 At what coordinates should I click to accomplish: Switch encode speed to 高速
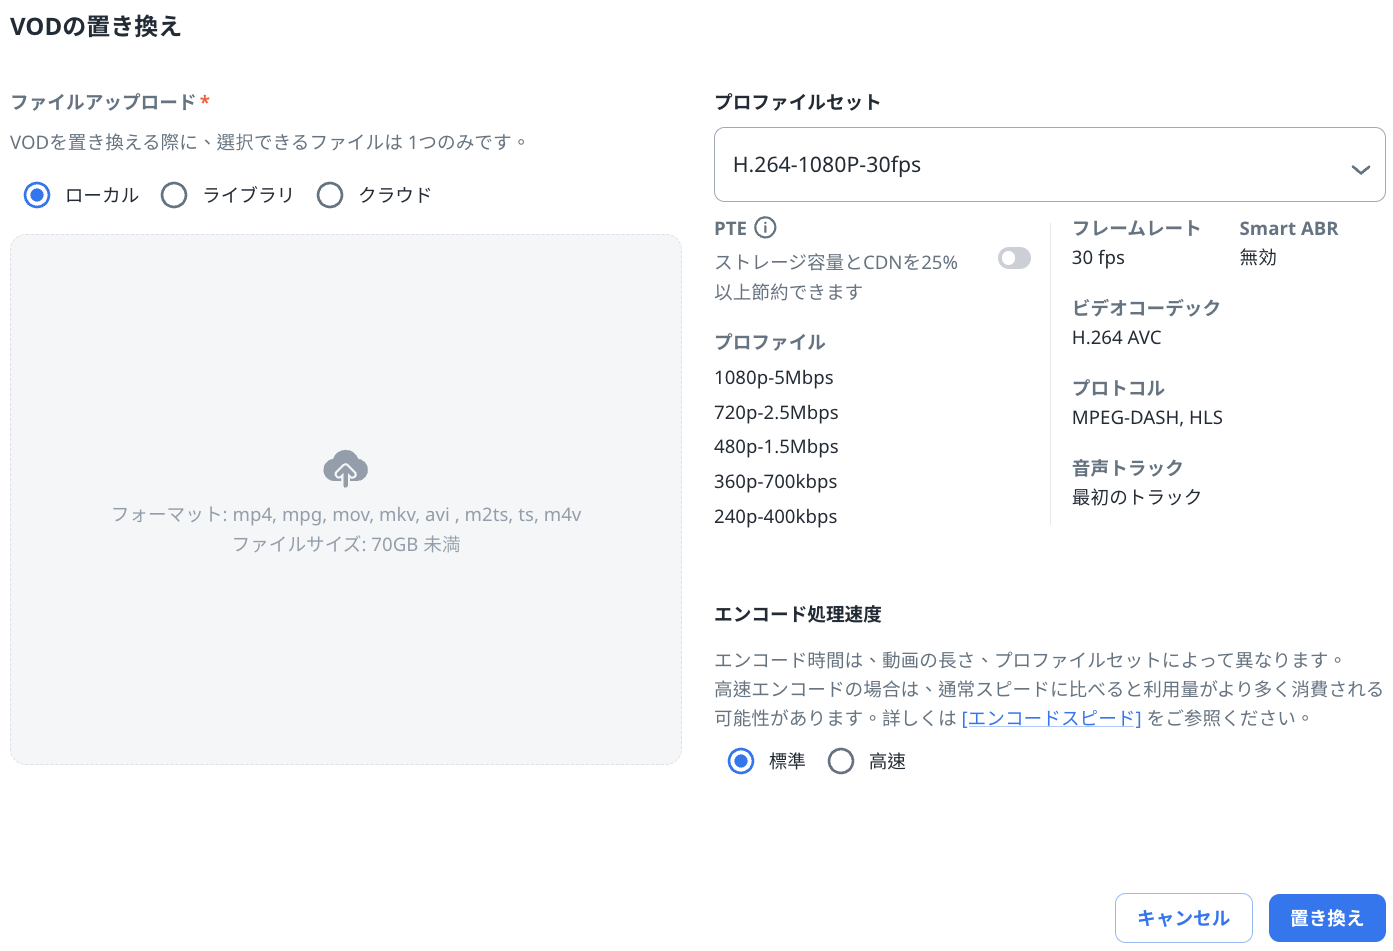tap(841, 762)
